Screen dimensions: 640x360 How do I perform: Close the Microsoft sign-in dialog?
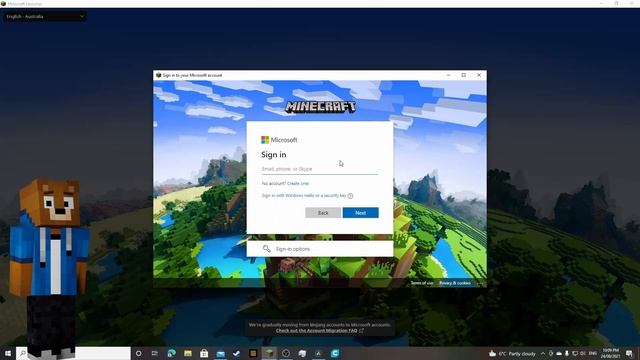pos(479,75)
